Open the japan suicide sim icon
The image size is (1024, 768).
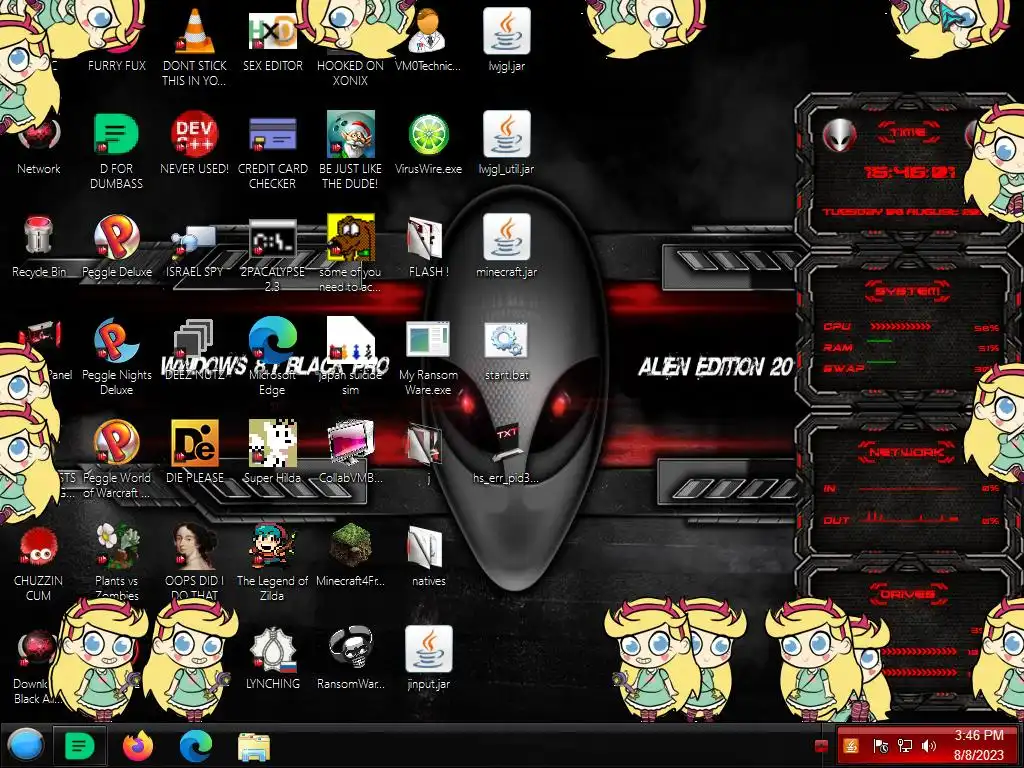point(351,340)
